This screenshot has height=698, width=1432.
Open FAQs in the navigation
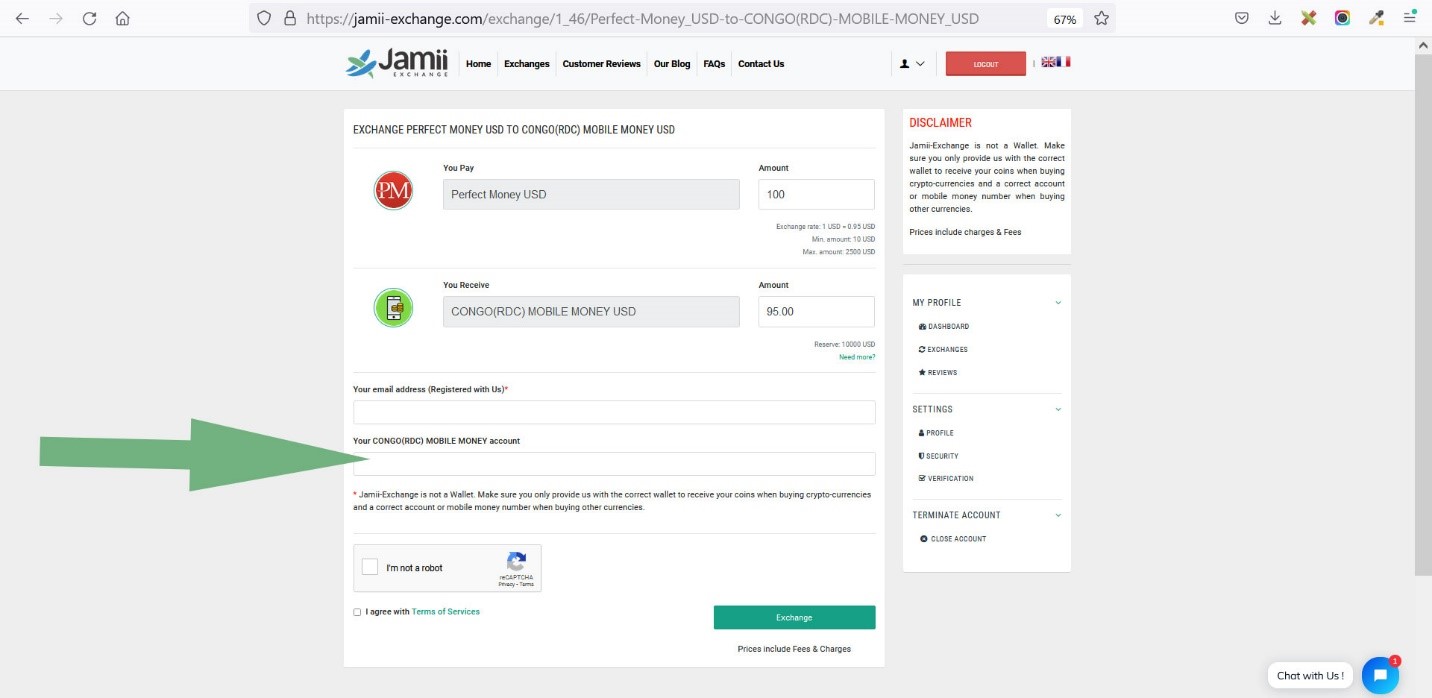714,64
